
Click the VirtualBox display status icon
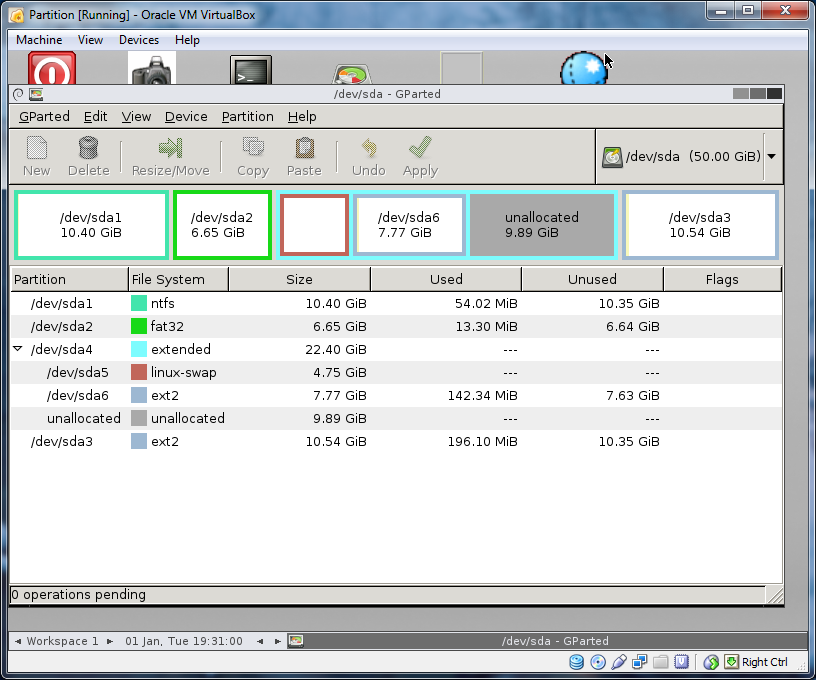click(x=681, y=662)
